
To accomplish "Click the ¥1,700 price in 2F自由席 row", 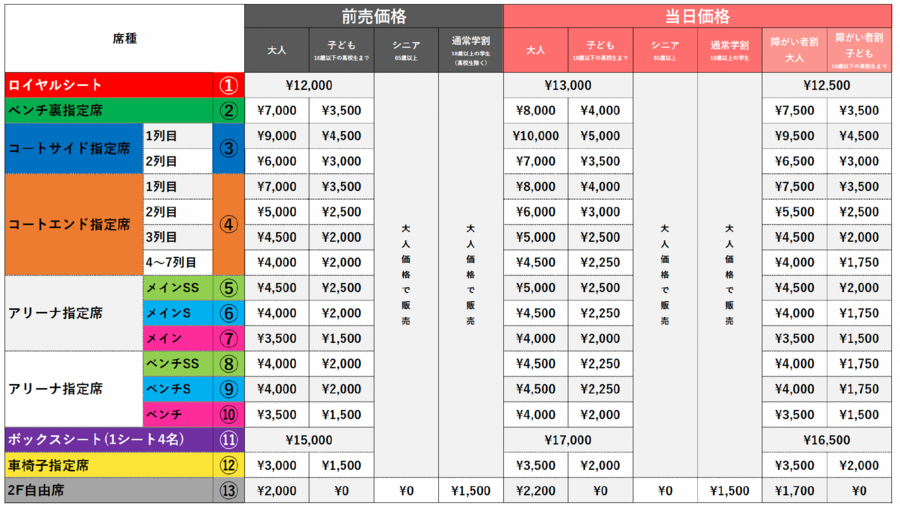I will click(795, 491).
